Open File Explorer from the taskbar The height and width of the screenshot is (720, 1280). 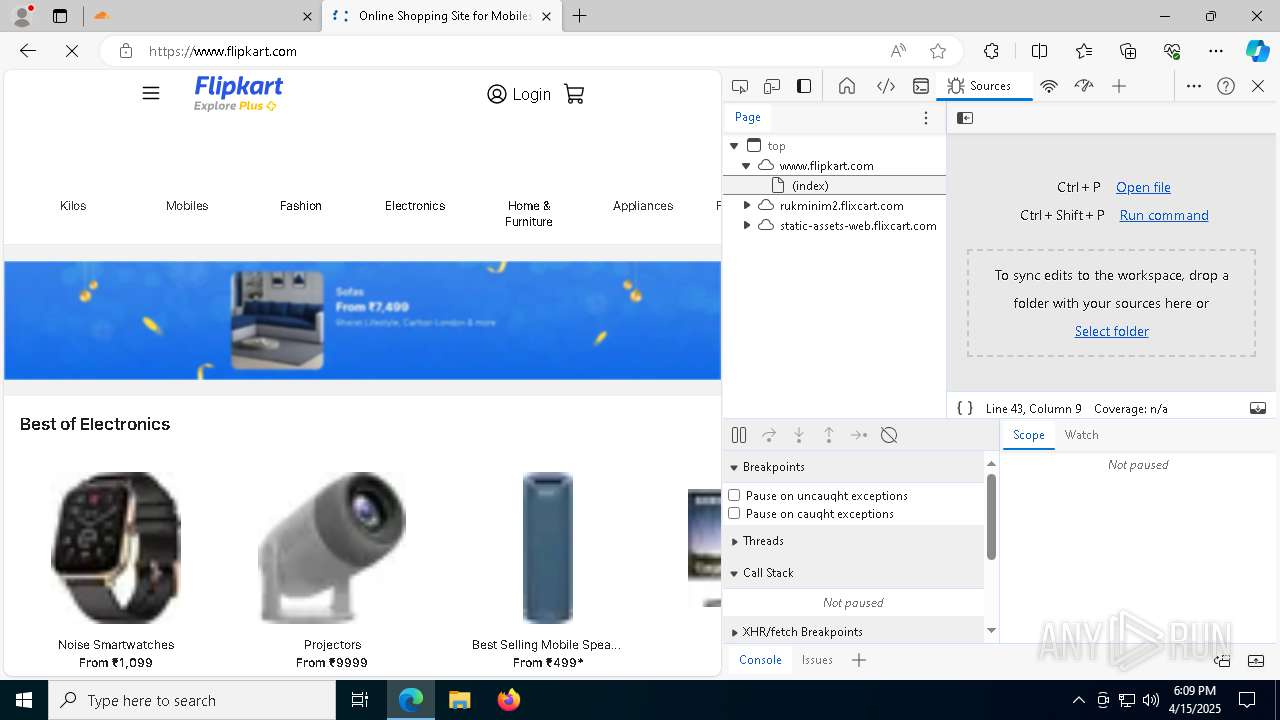pos(459,700)
